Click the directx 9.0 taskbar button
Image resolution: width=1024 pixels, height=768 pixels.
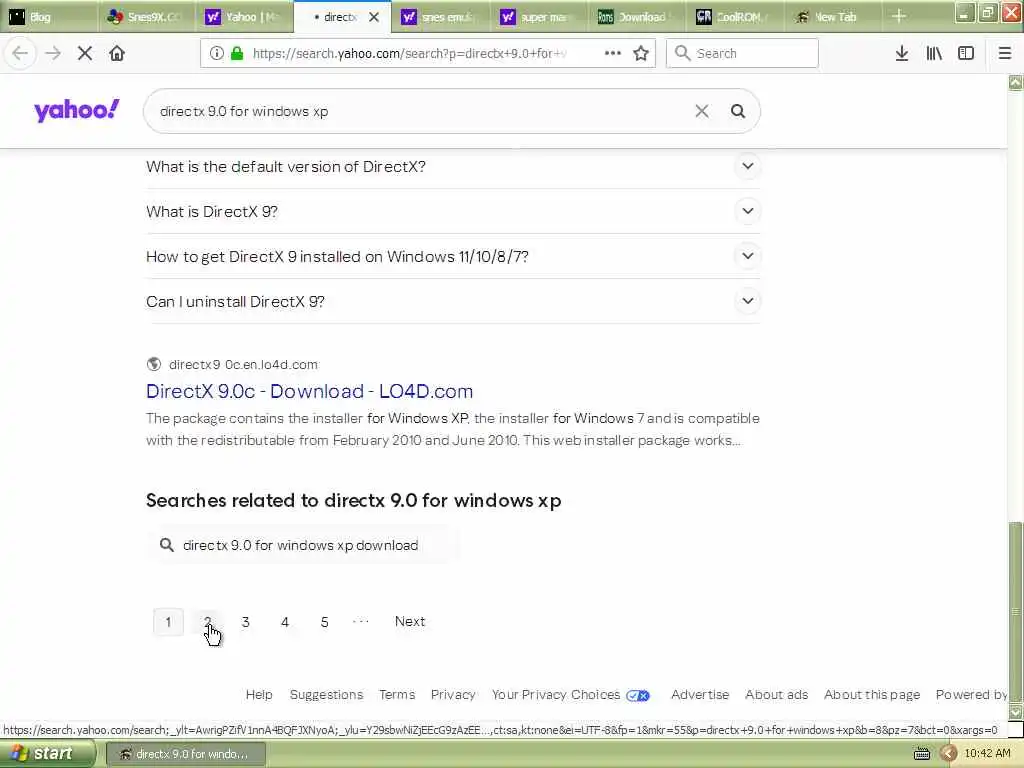tap(186, 754)
